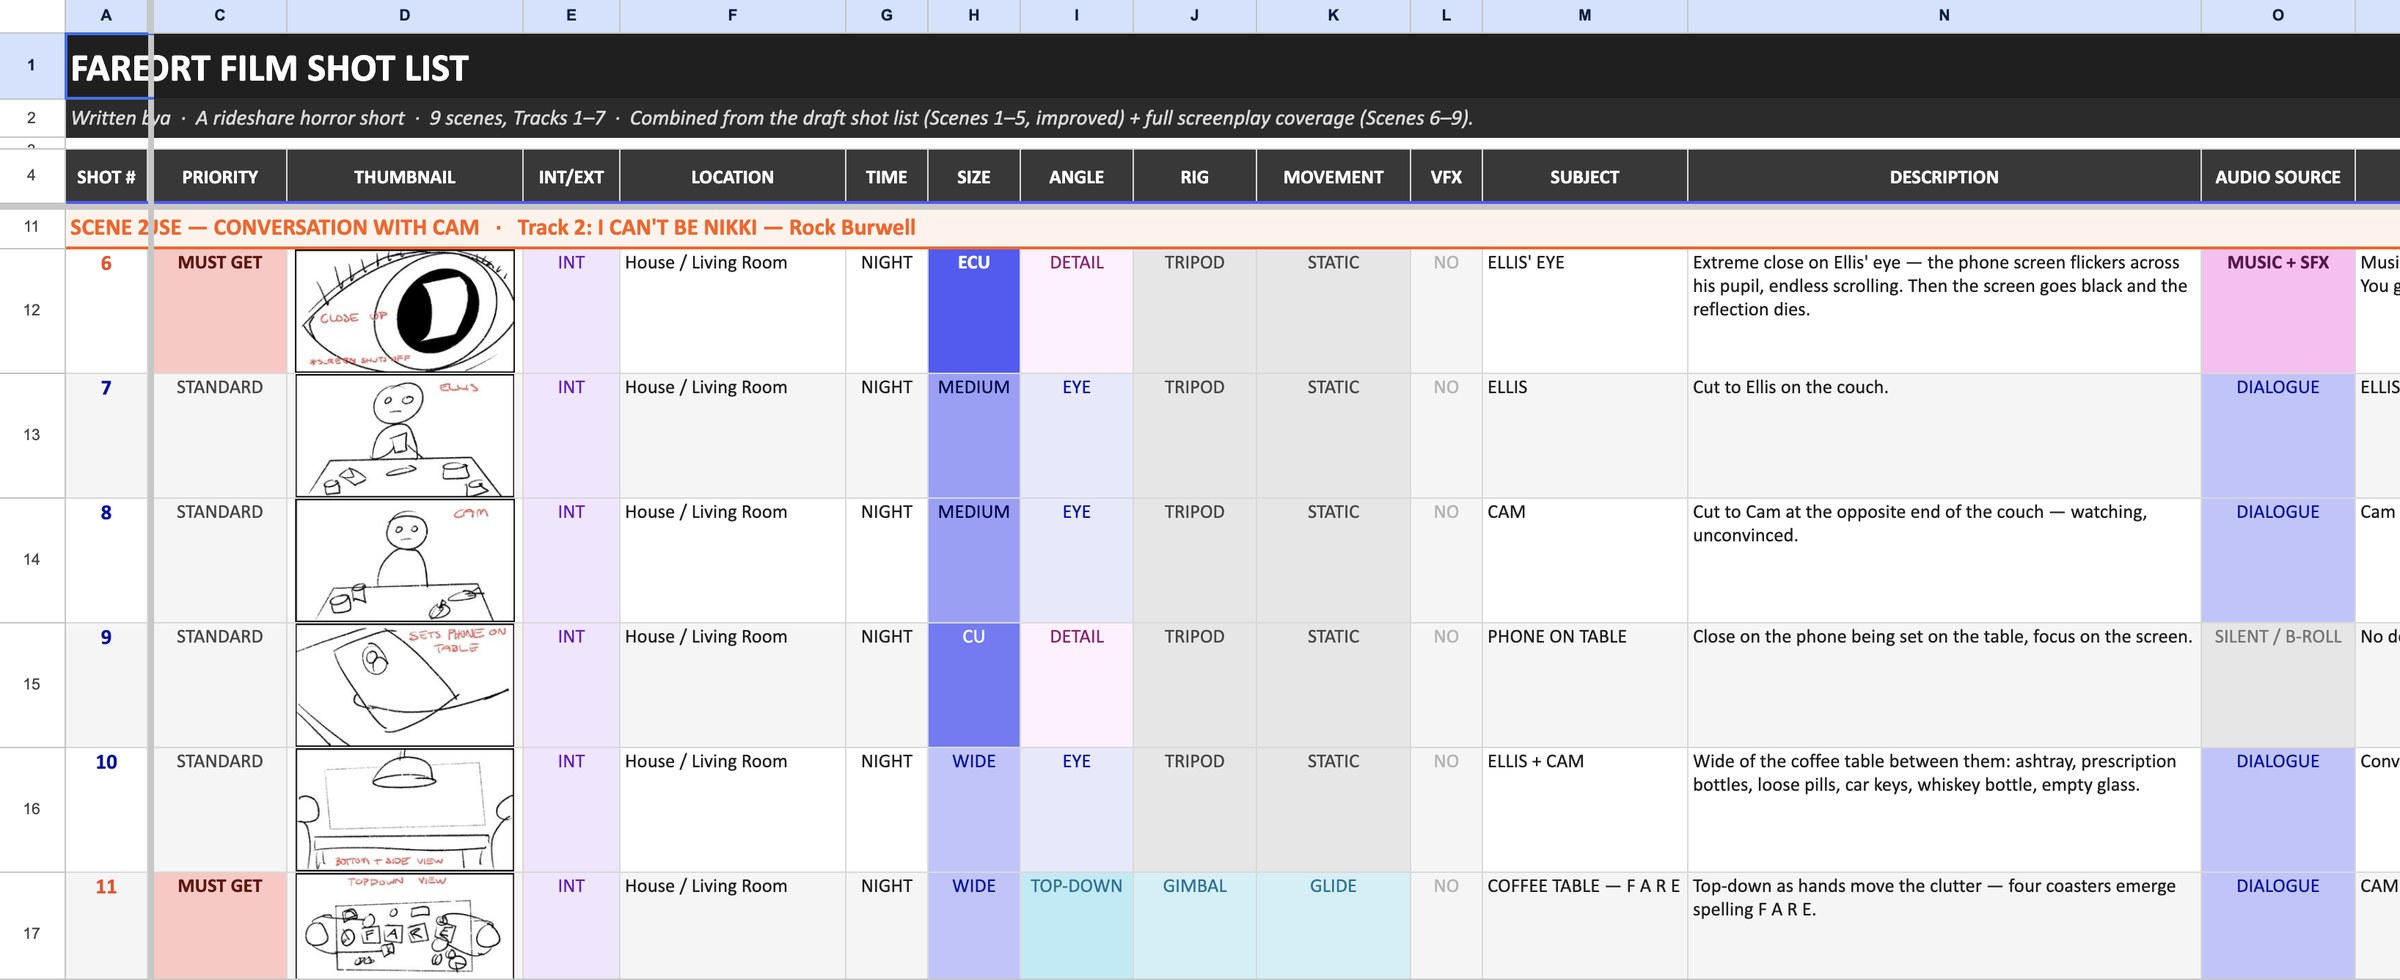Click the shot number 8 cell

pyautogui.click(x=106, y=560)
